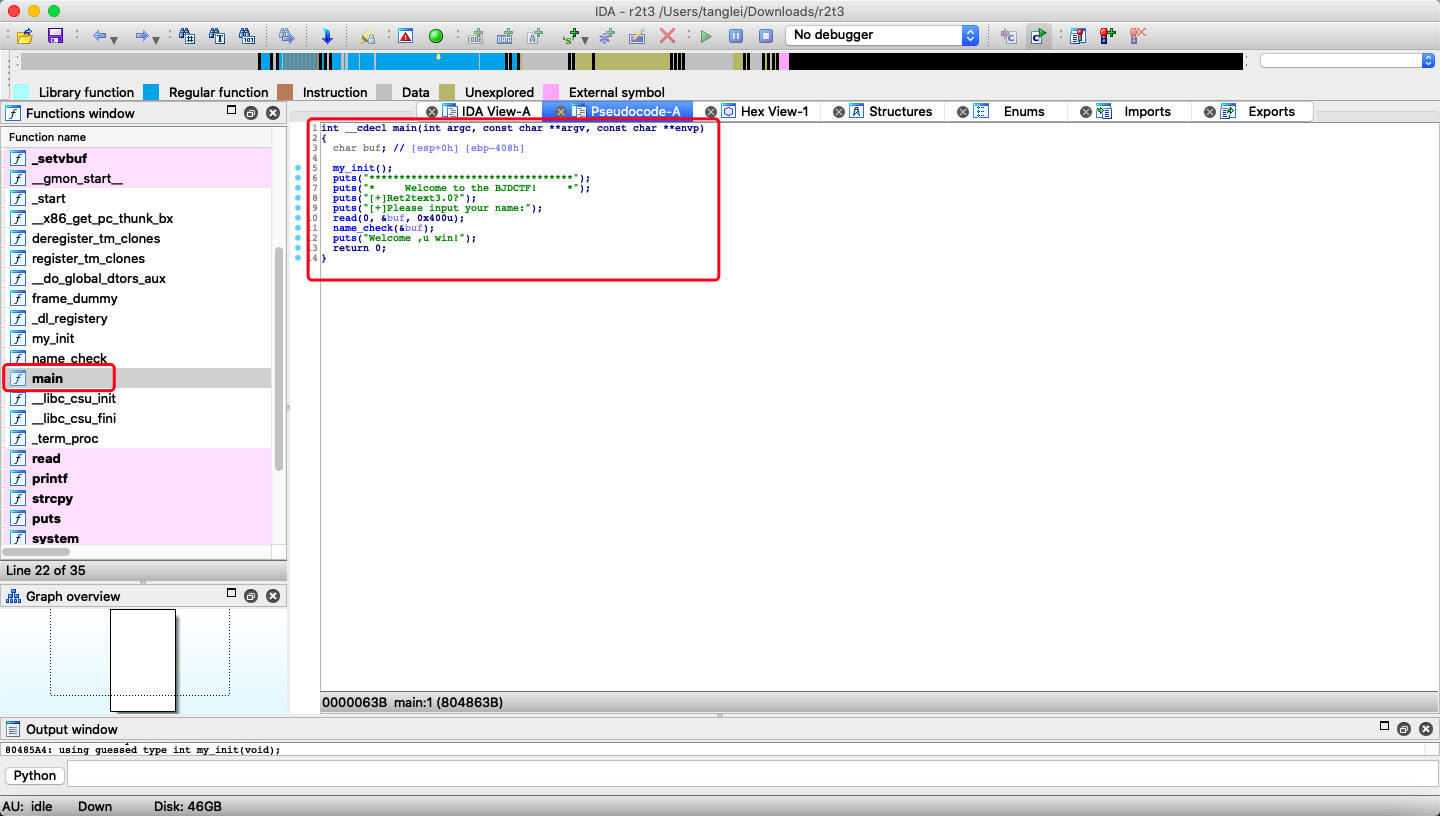Open a file with the folder icon
1440x816 pixels.
coord(25,36)
